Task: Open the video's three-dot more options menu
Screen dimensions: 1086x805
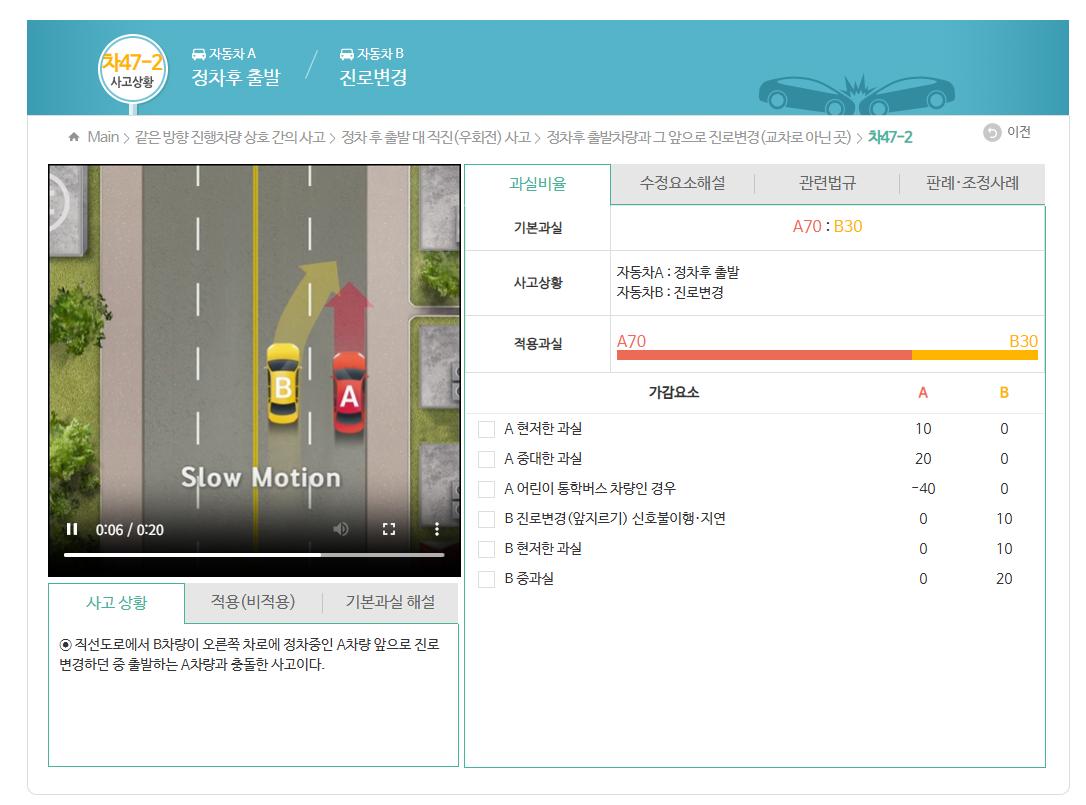Action: (x=436, y=530)
